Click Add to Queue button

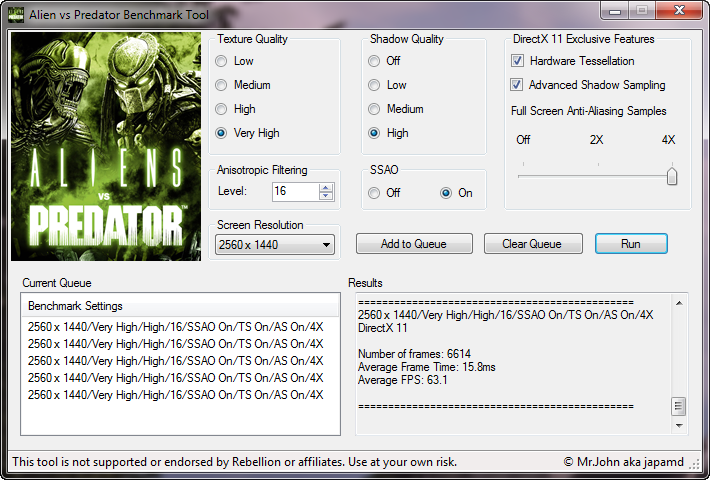(414, 244)
